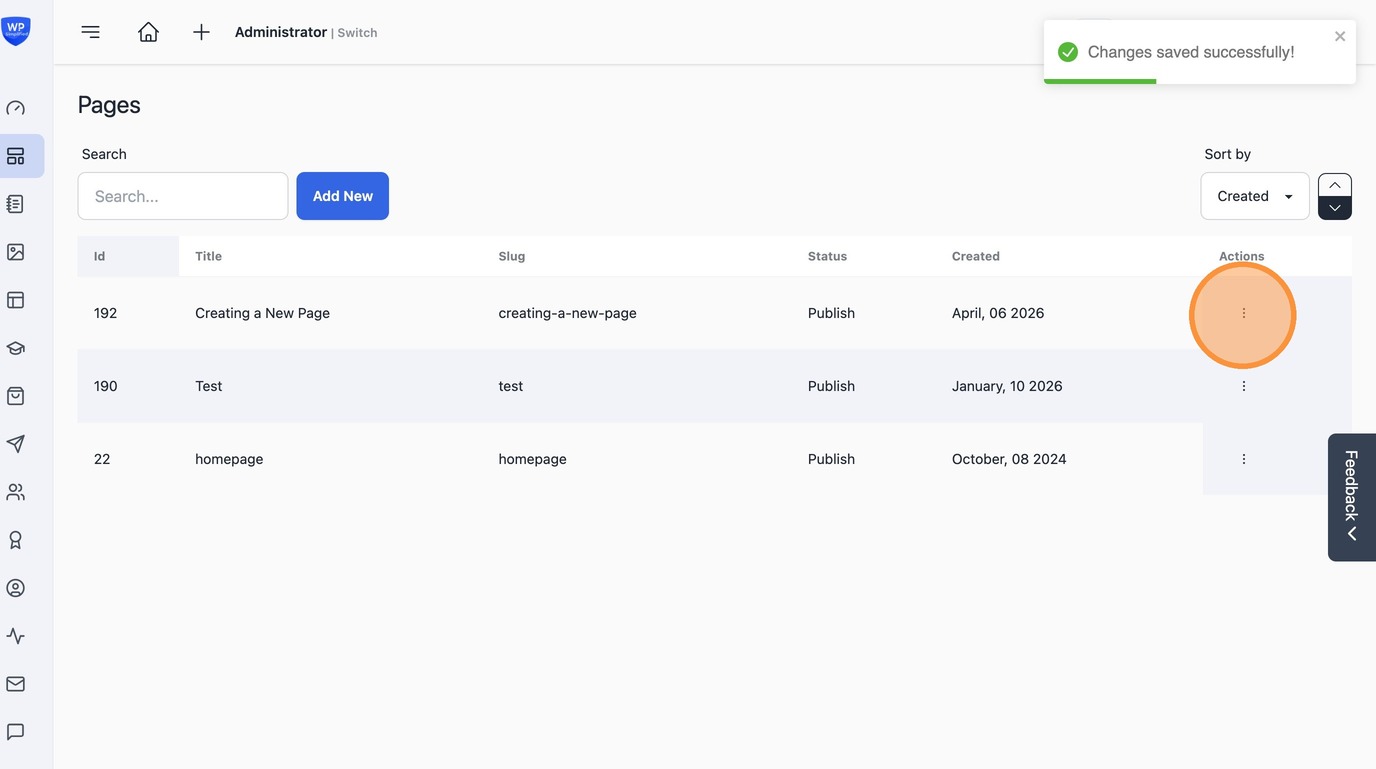Open actions menu for Creating a New Page

1244,313
